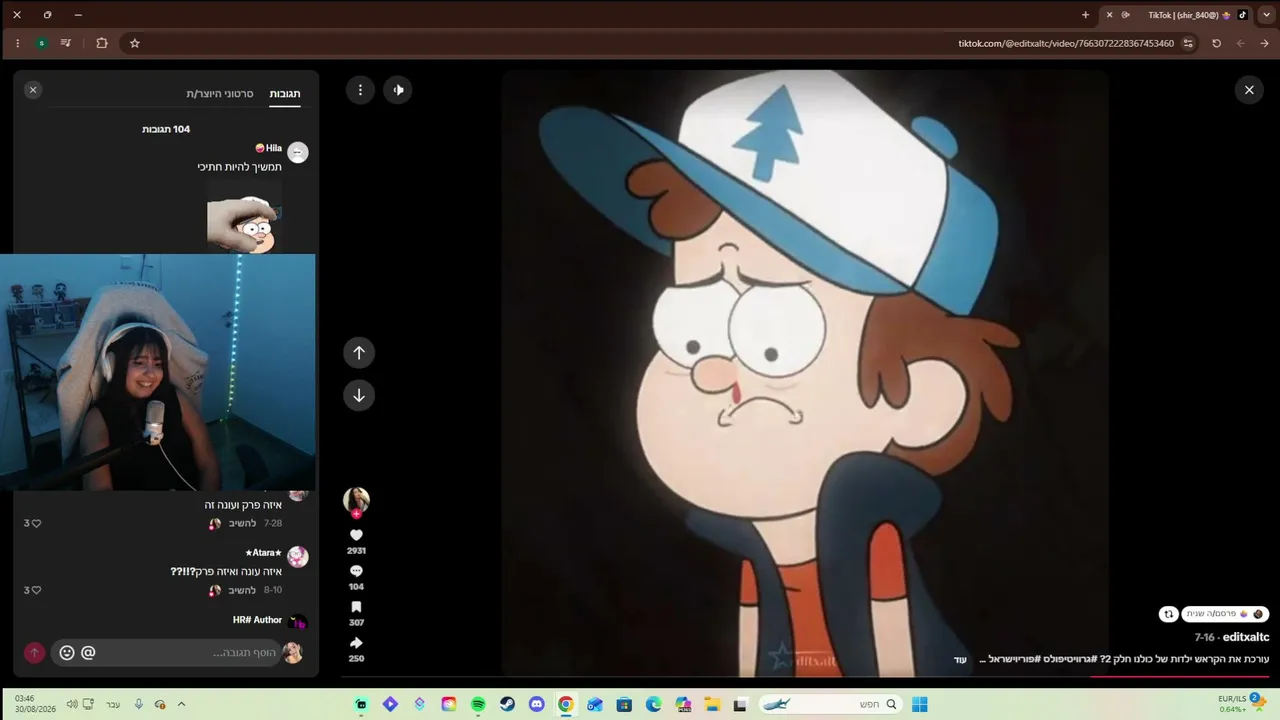Close the TikTok browser tab
1280x720 pixels.
click(x=1109, y=15)
